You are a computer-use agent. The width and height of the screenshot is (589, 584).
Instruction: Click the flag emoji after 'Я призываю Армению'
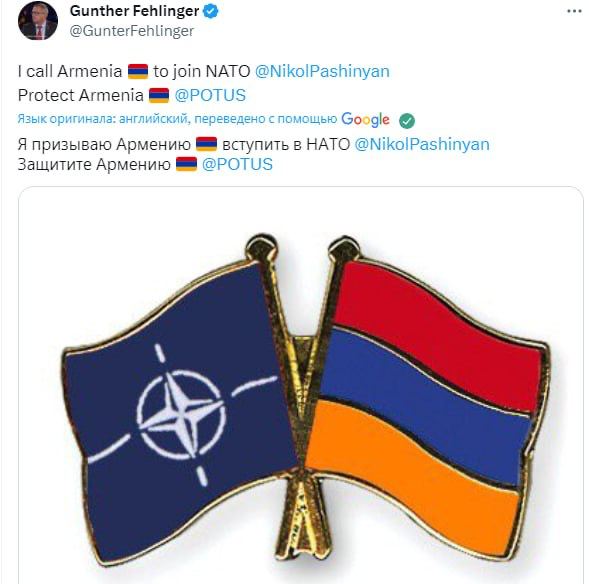coord(206,144)
